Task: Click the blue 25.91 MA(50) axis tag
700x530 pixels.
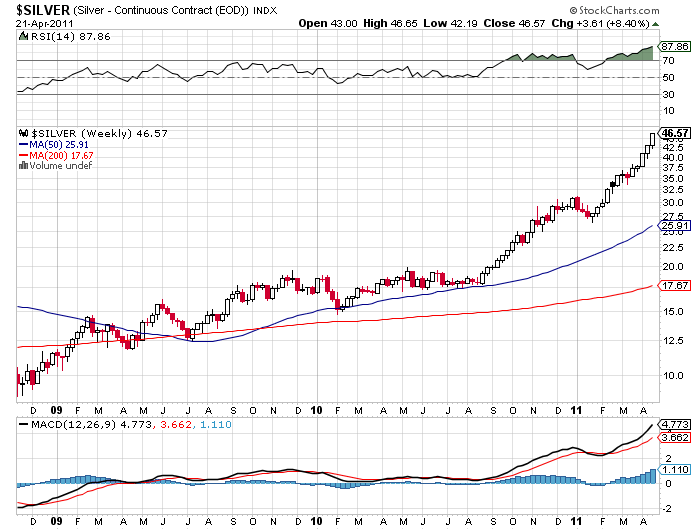Action: [x=675, y=225]
